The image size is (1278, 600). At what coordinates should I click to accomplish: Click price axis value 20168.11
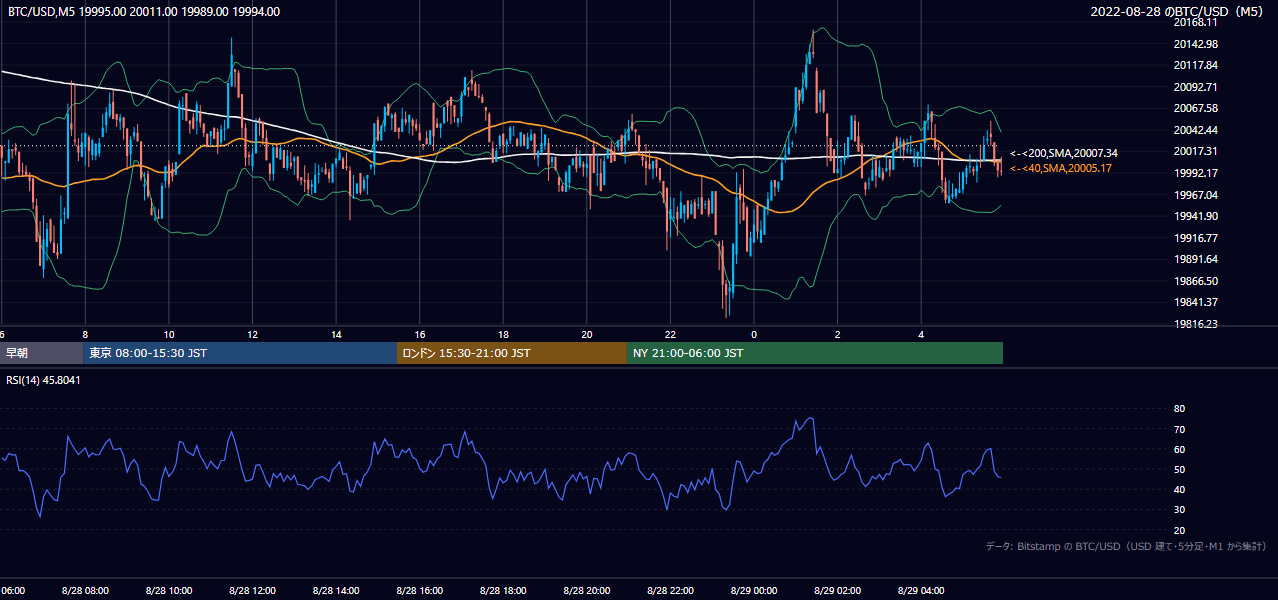tap(1196, 22)
